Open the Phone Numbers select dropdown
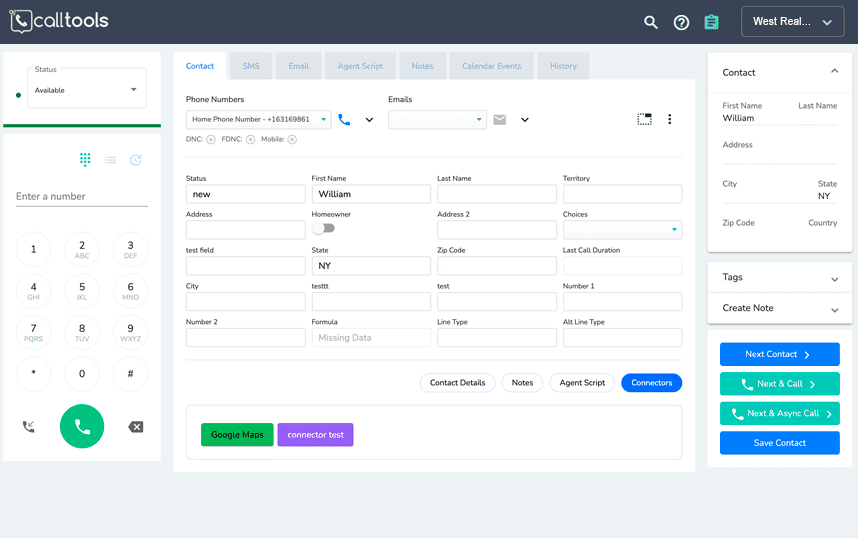The height and width of the screenshot is (538, 858). pos(259,119)
